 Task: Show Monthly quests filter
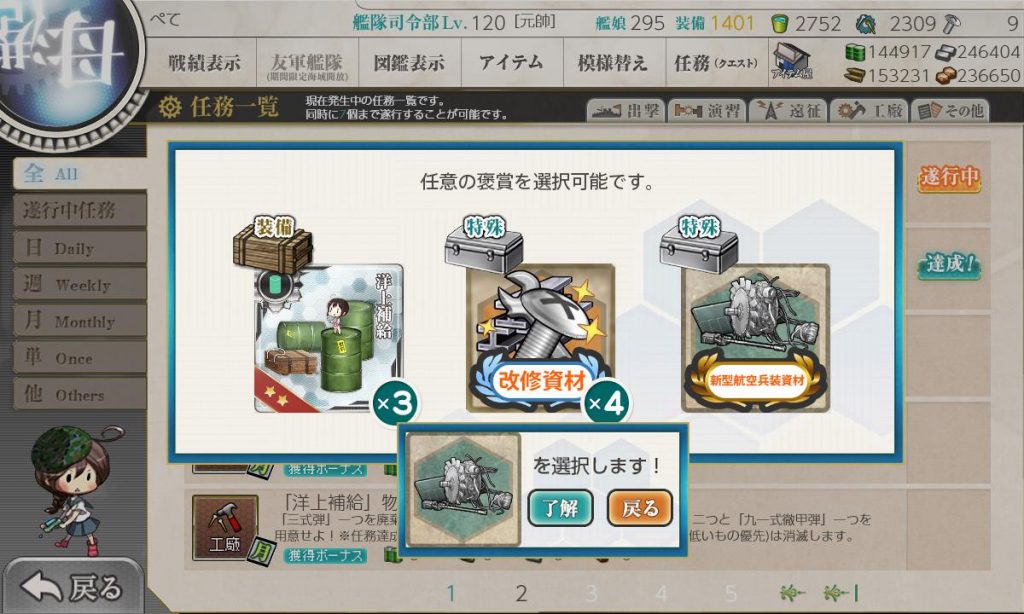80,321
